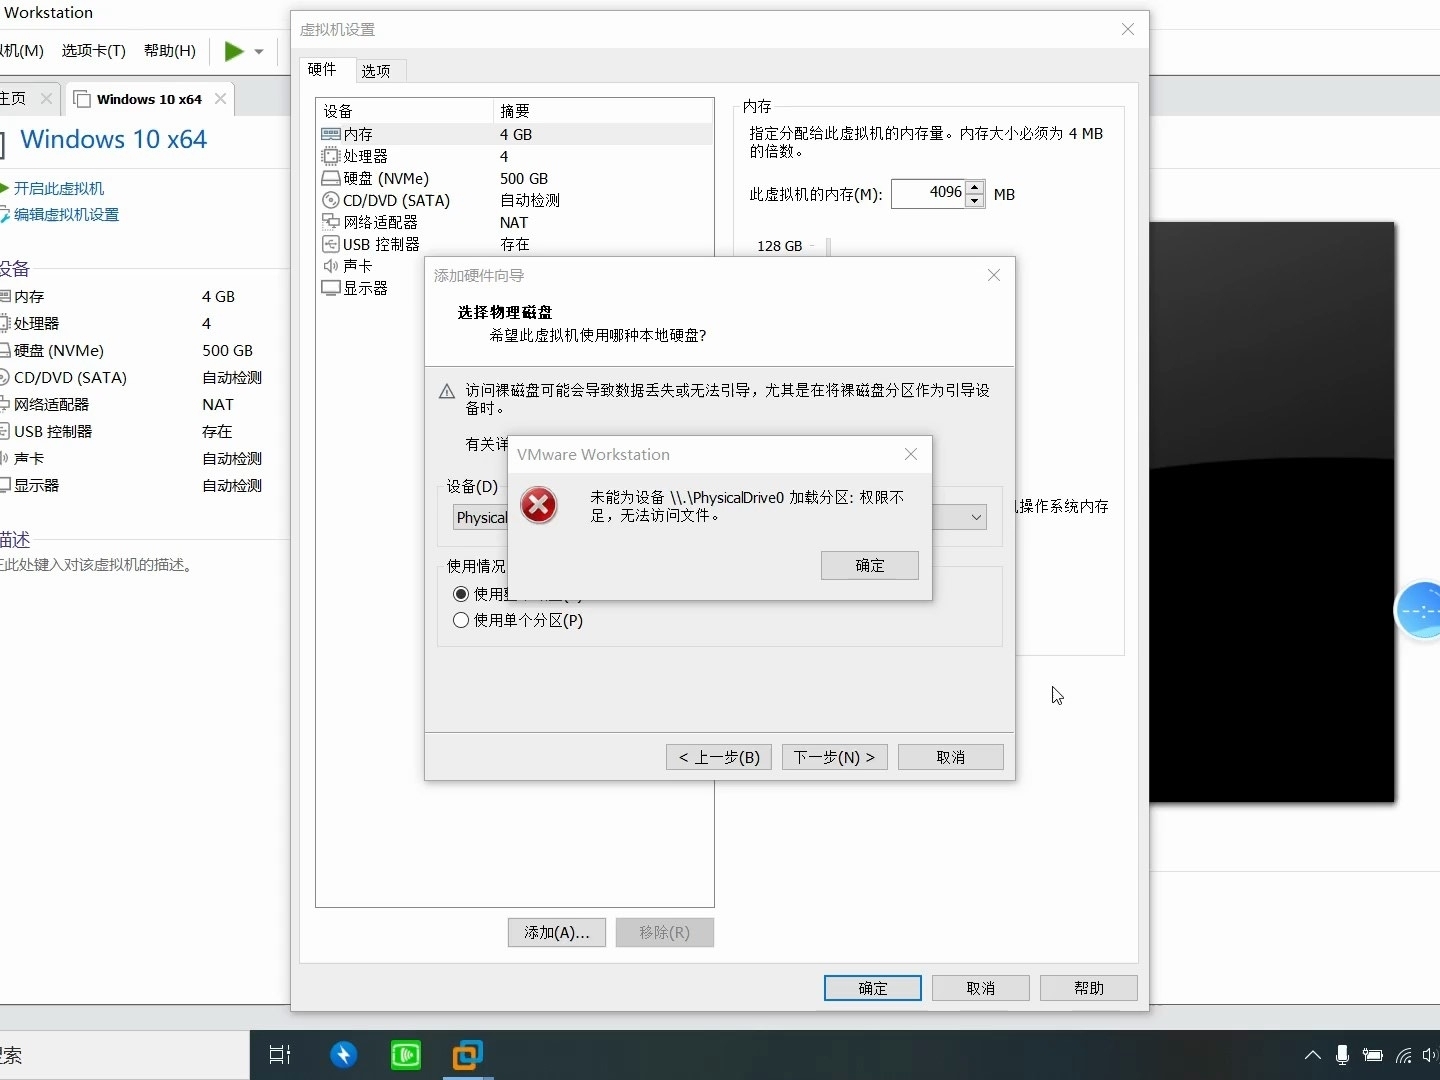This screenshot has height=1080, width=1440.
Task: Click the memory slider near 128 GB mark
Action: point(829,246)
